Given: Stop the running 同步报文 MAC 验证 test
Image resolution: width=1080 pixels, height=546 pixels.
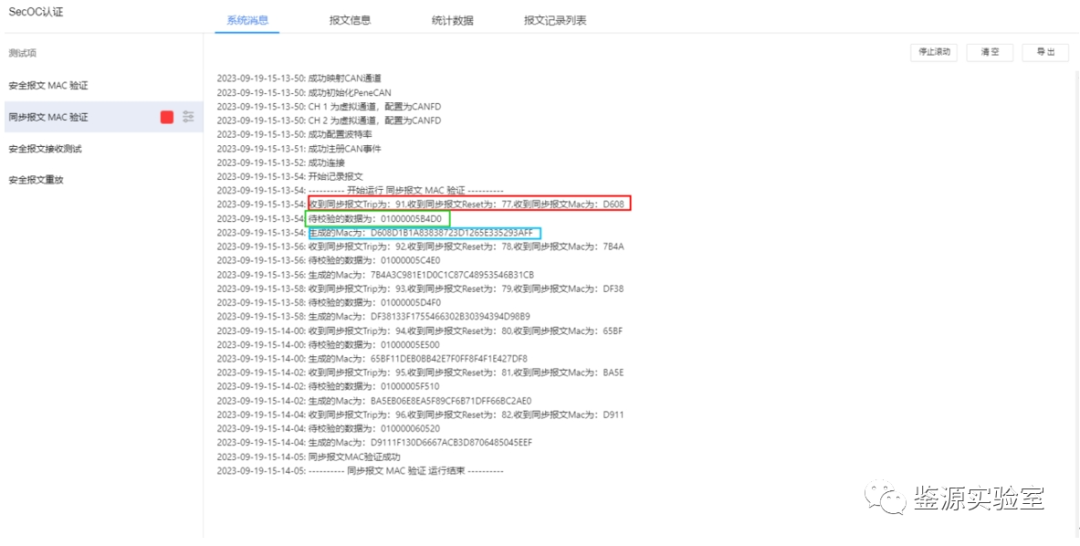Looking at the screenshot, I should pos(167,117).
